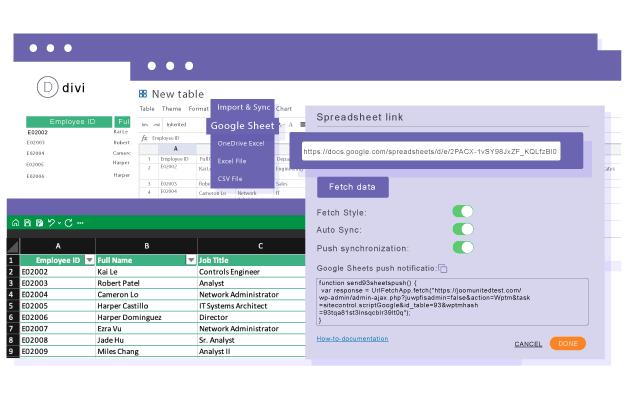Open the Chart menu
Screen dimensions: 630x396
coord(284,109)
